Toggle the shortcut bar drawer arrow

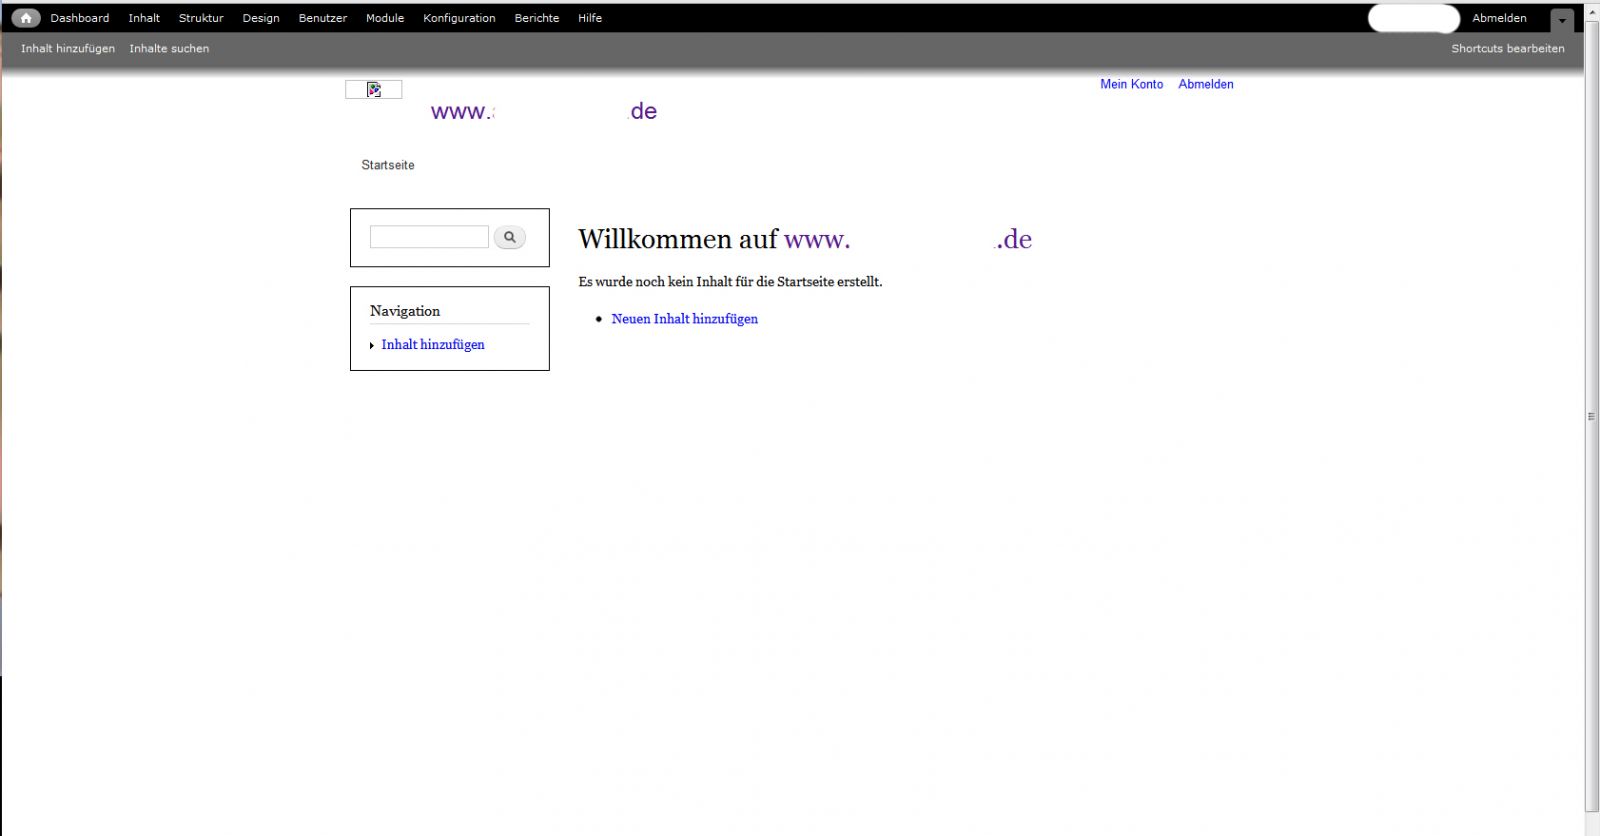tap(1562, 20)
